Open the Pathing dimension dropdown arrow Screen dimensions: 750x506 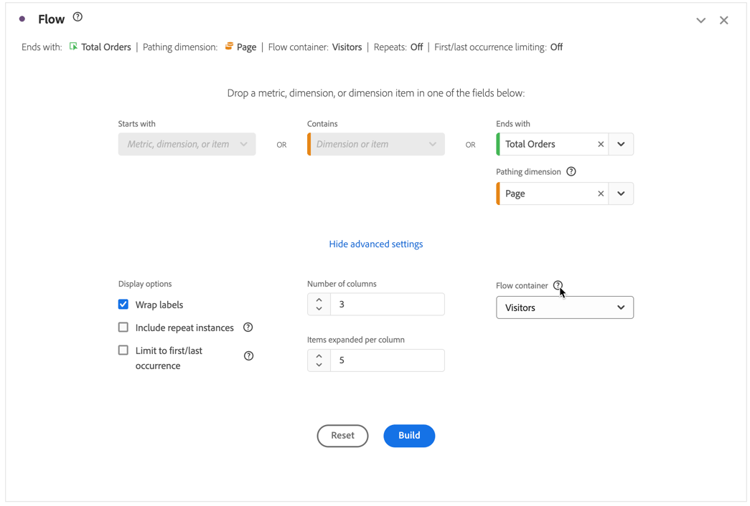coord(621,194)
